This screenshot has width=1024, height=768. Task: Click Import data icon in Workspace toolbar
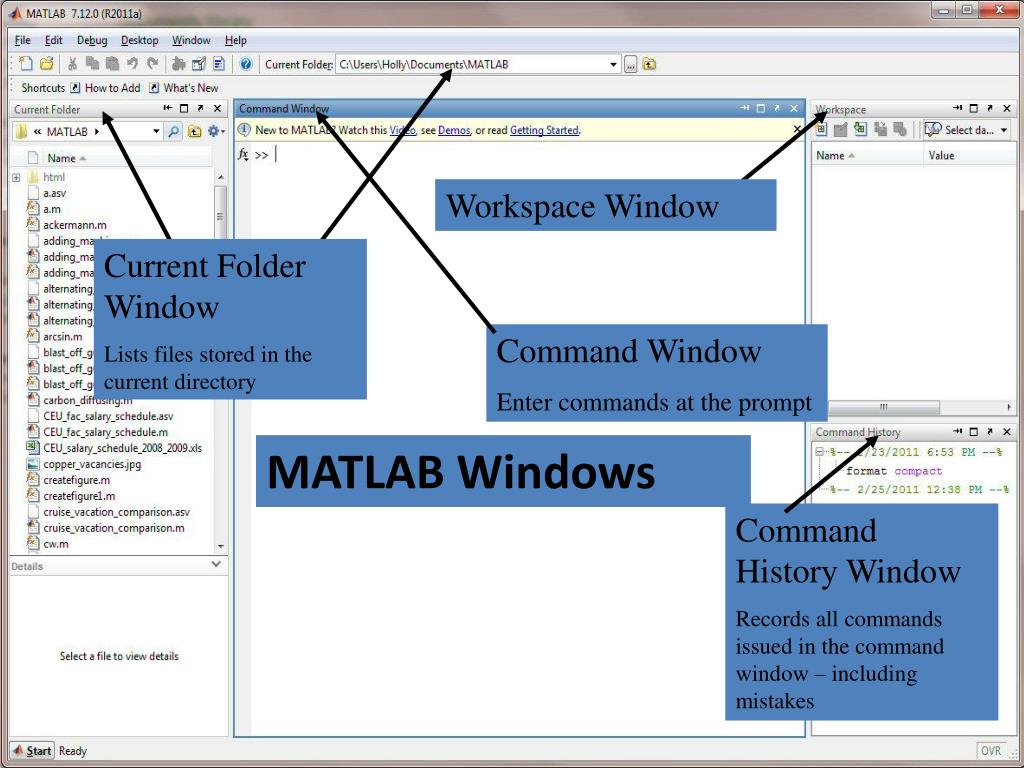[x=861, y=129]
